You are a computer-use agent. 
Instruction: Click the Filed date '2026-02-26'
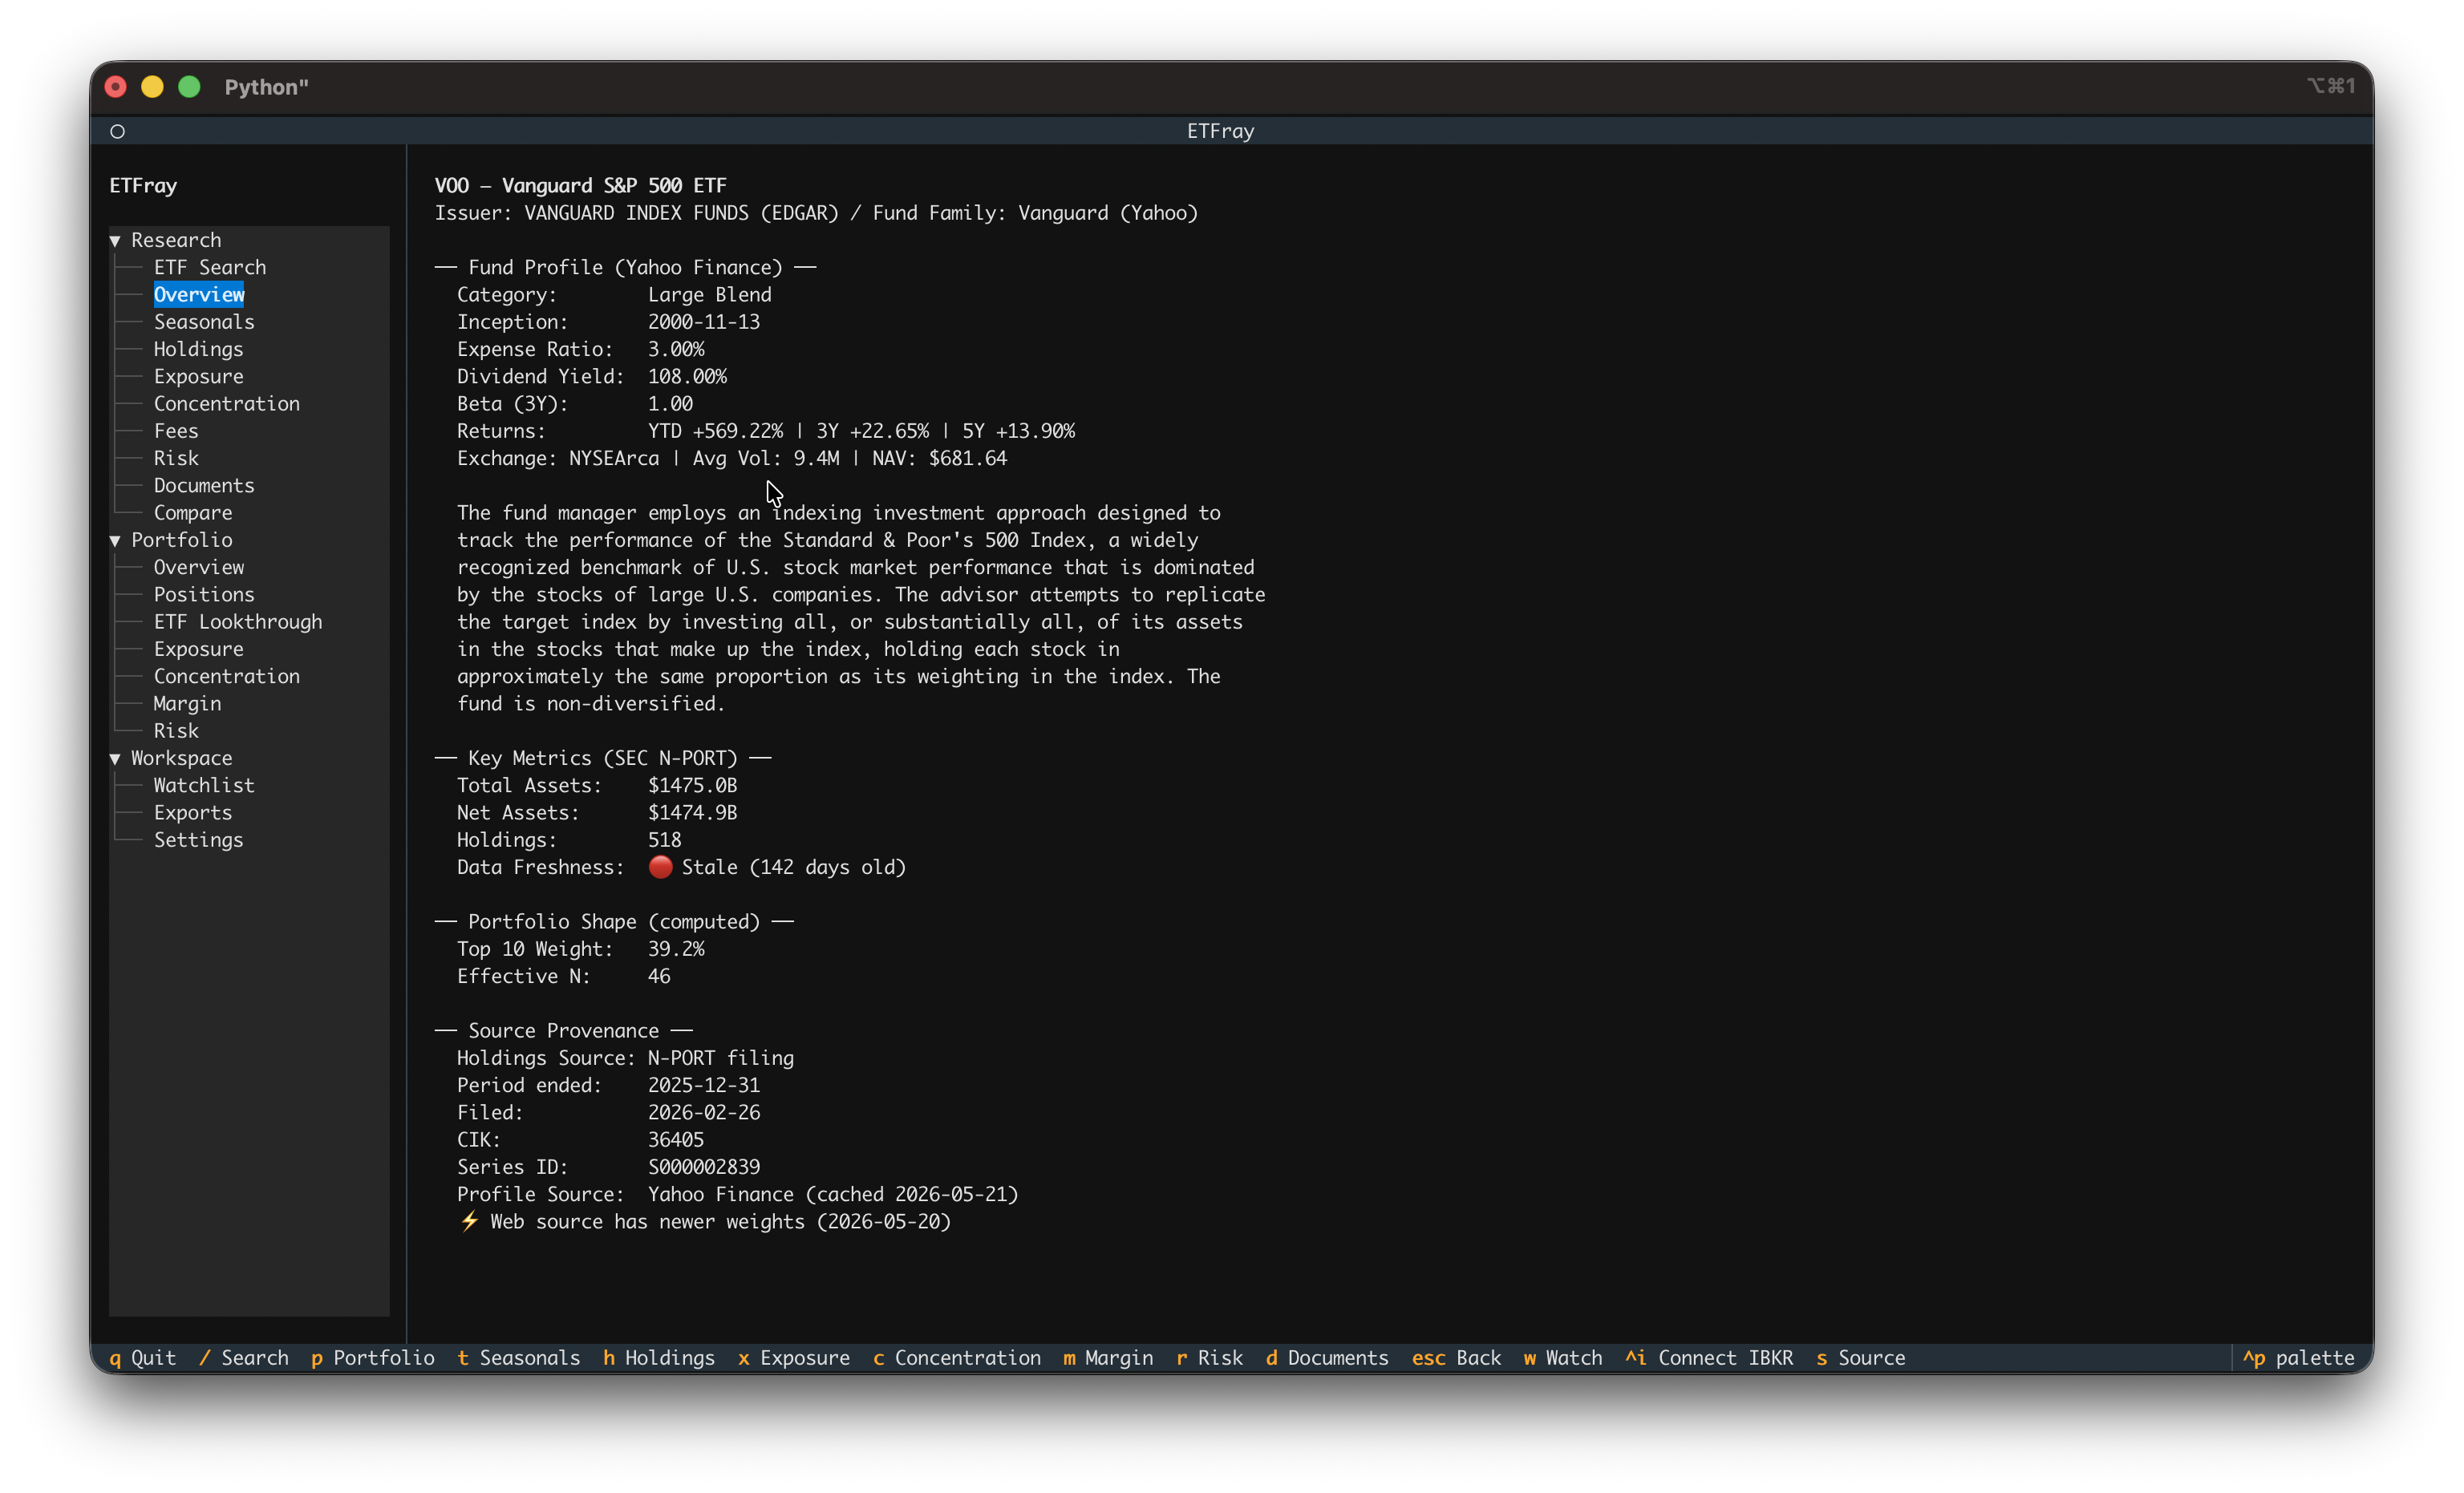[704, 1112]
